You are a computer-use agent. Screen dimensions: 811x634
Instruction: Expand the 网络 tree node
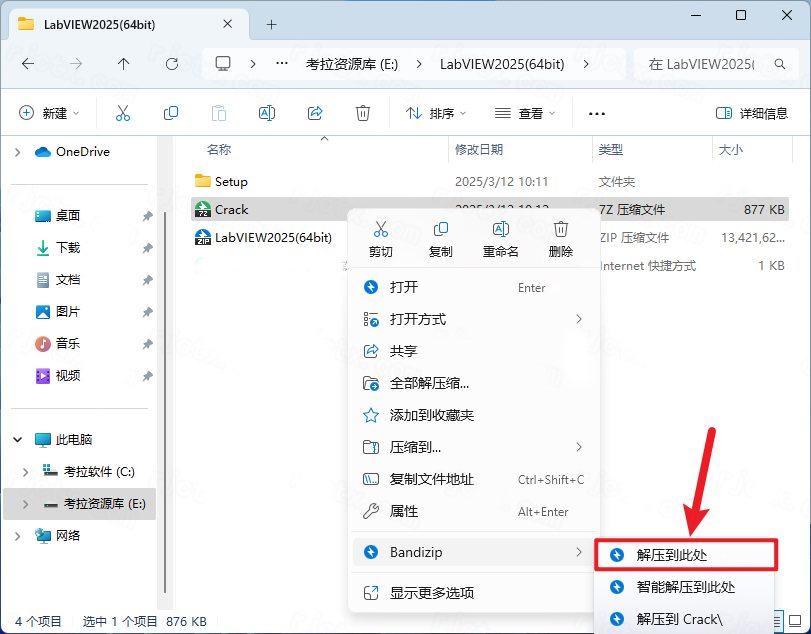(x=18, y=536)
